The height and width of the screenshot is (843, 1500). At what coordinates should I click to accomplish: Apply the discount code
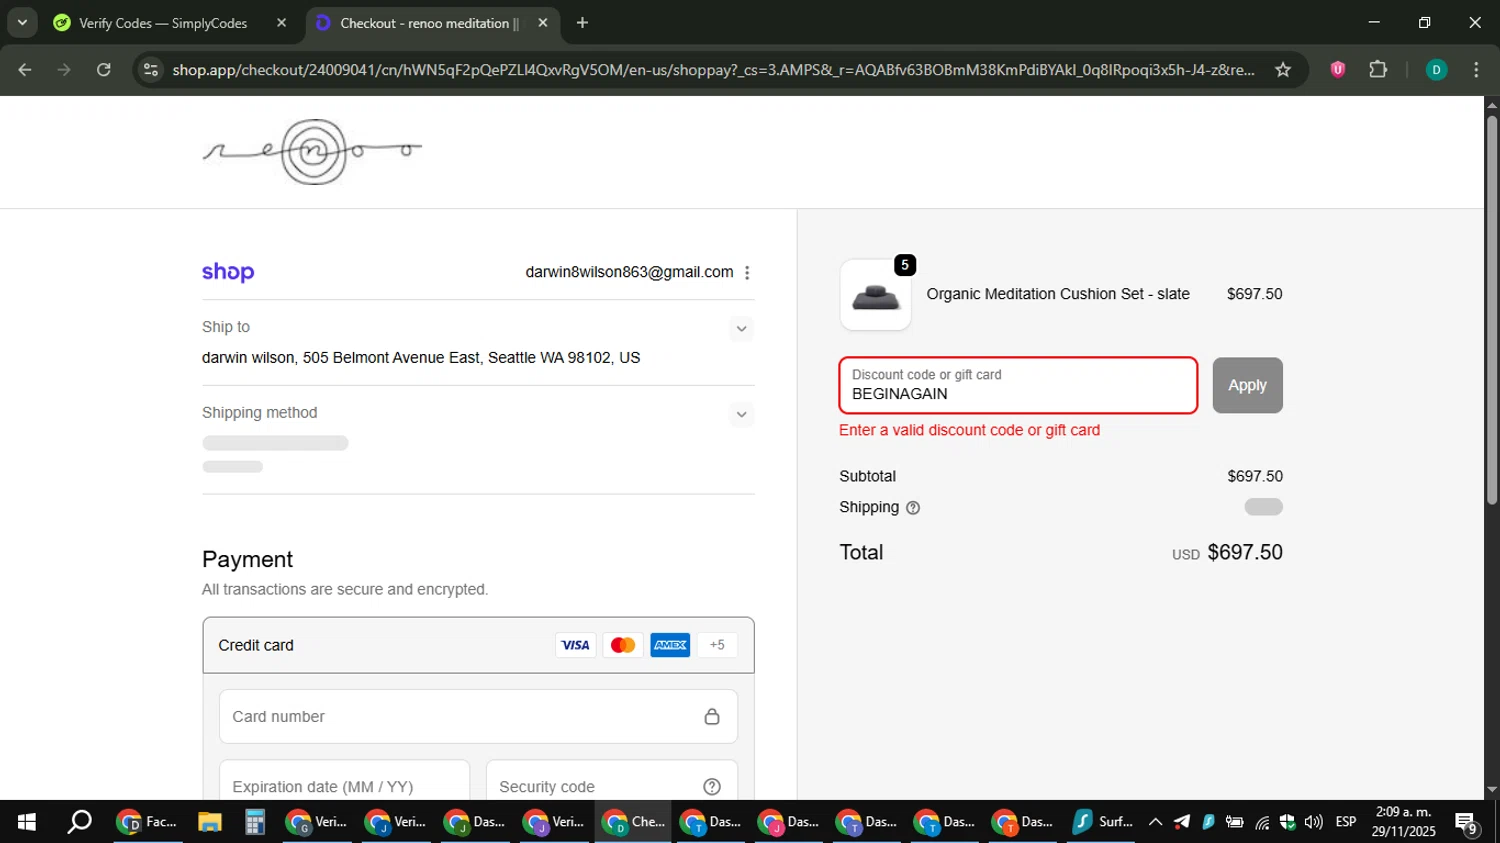pos(1247,385)
